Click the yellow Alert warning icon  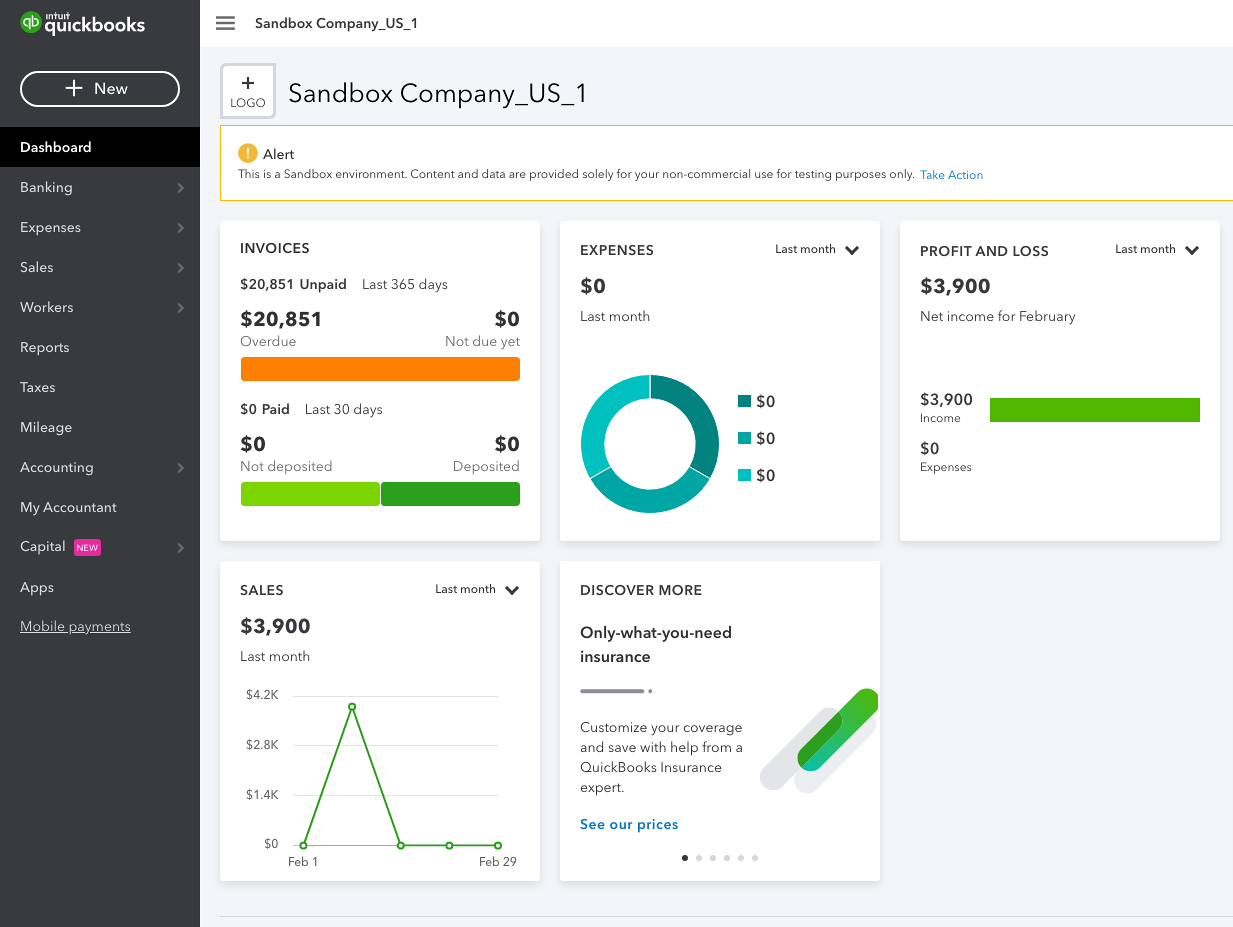tap(248, 153)
